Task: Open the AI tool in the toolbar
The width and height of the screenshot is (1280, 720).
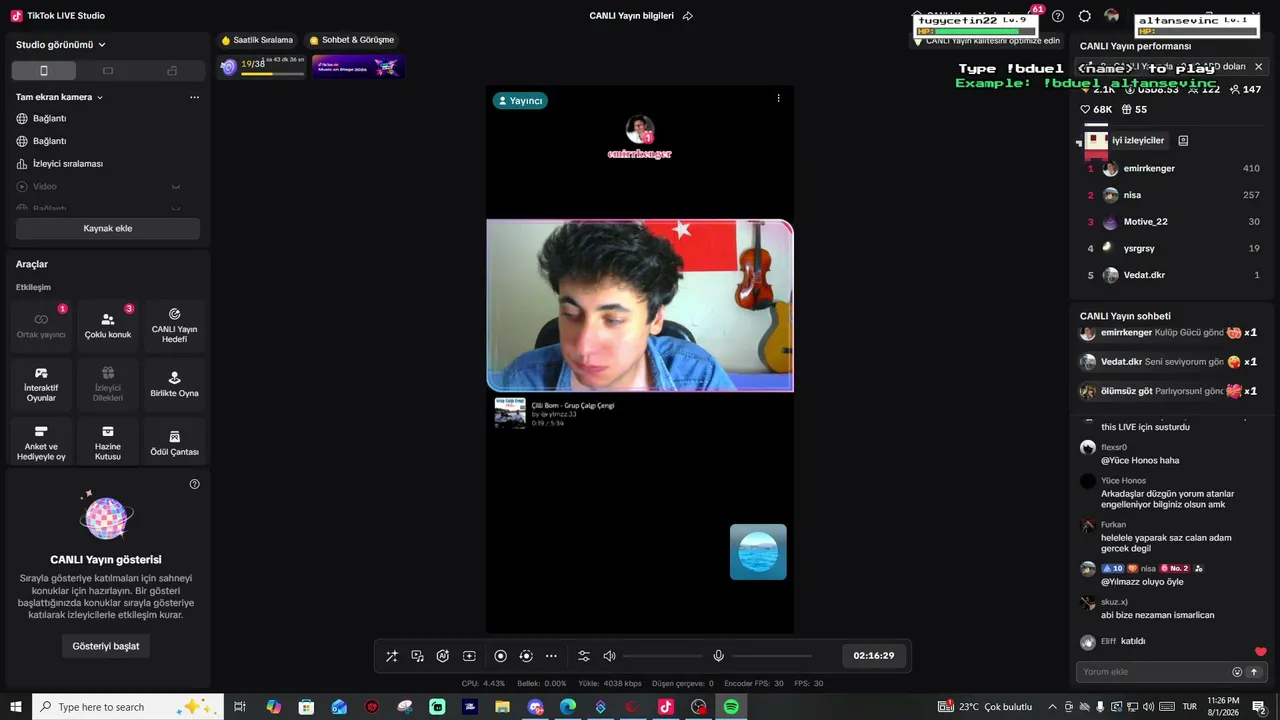Action: (x=443, y=656)
